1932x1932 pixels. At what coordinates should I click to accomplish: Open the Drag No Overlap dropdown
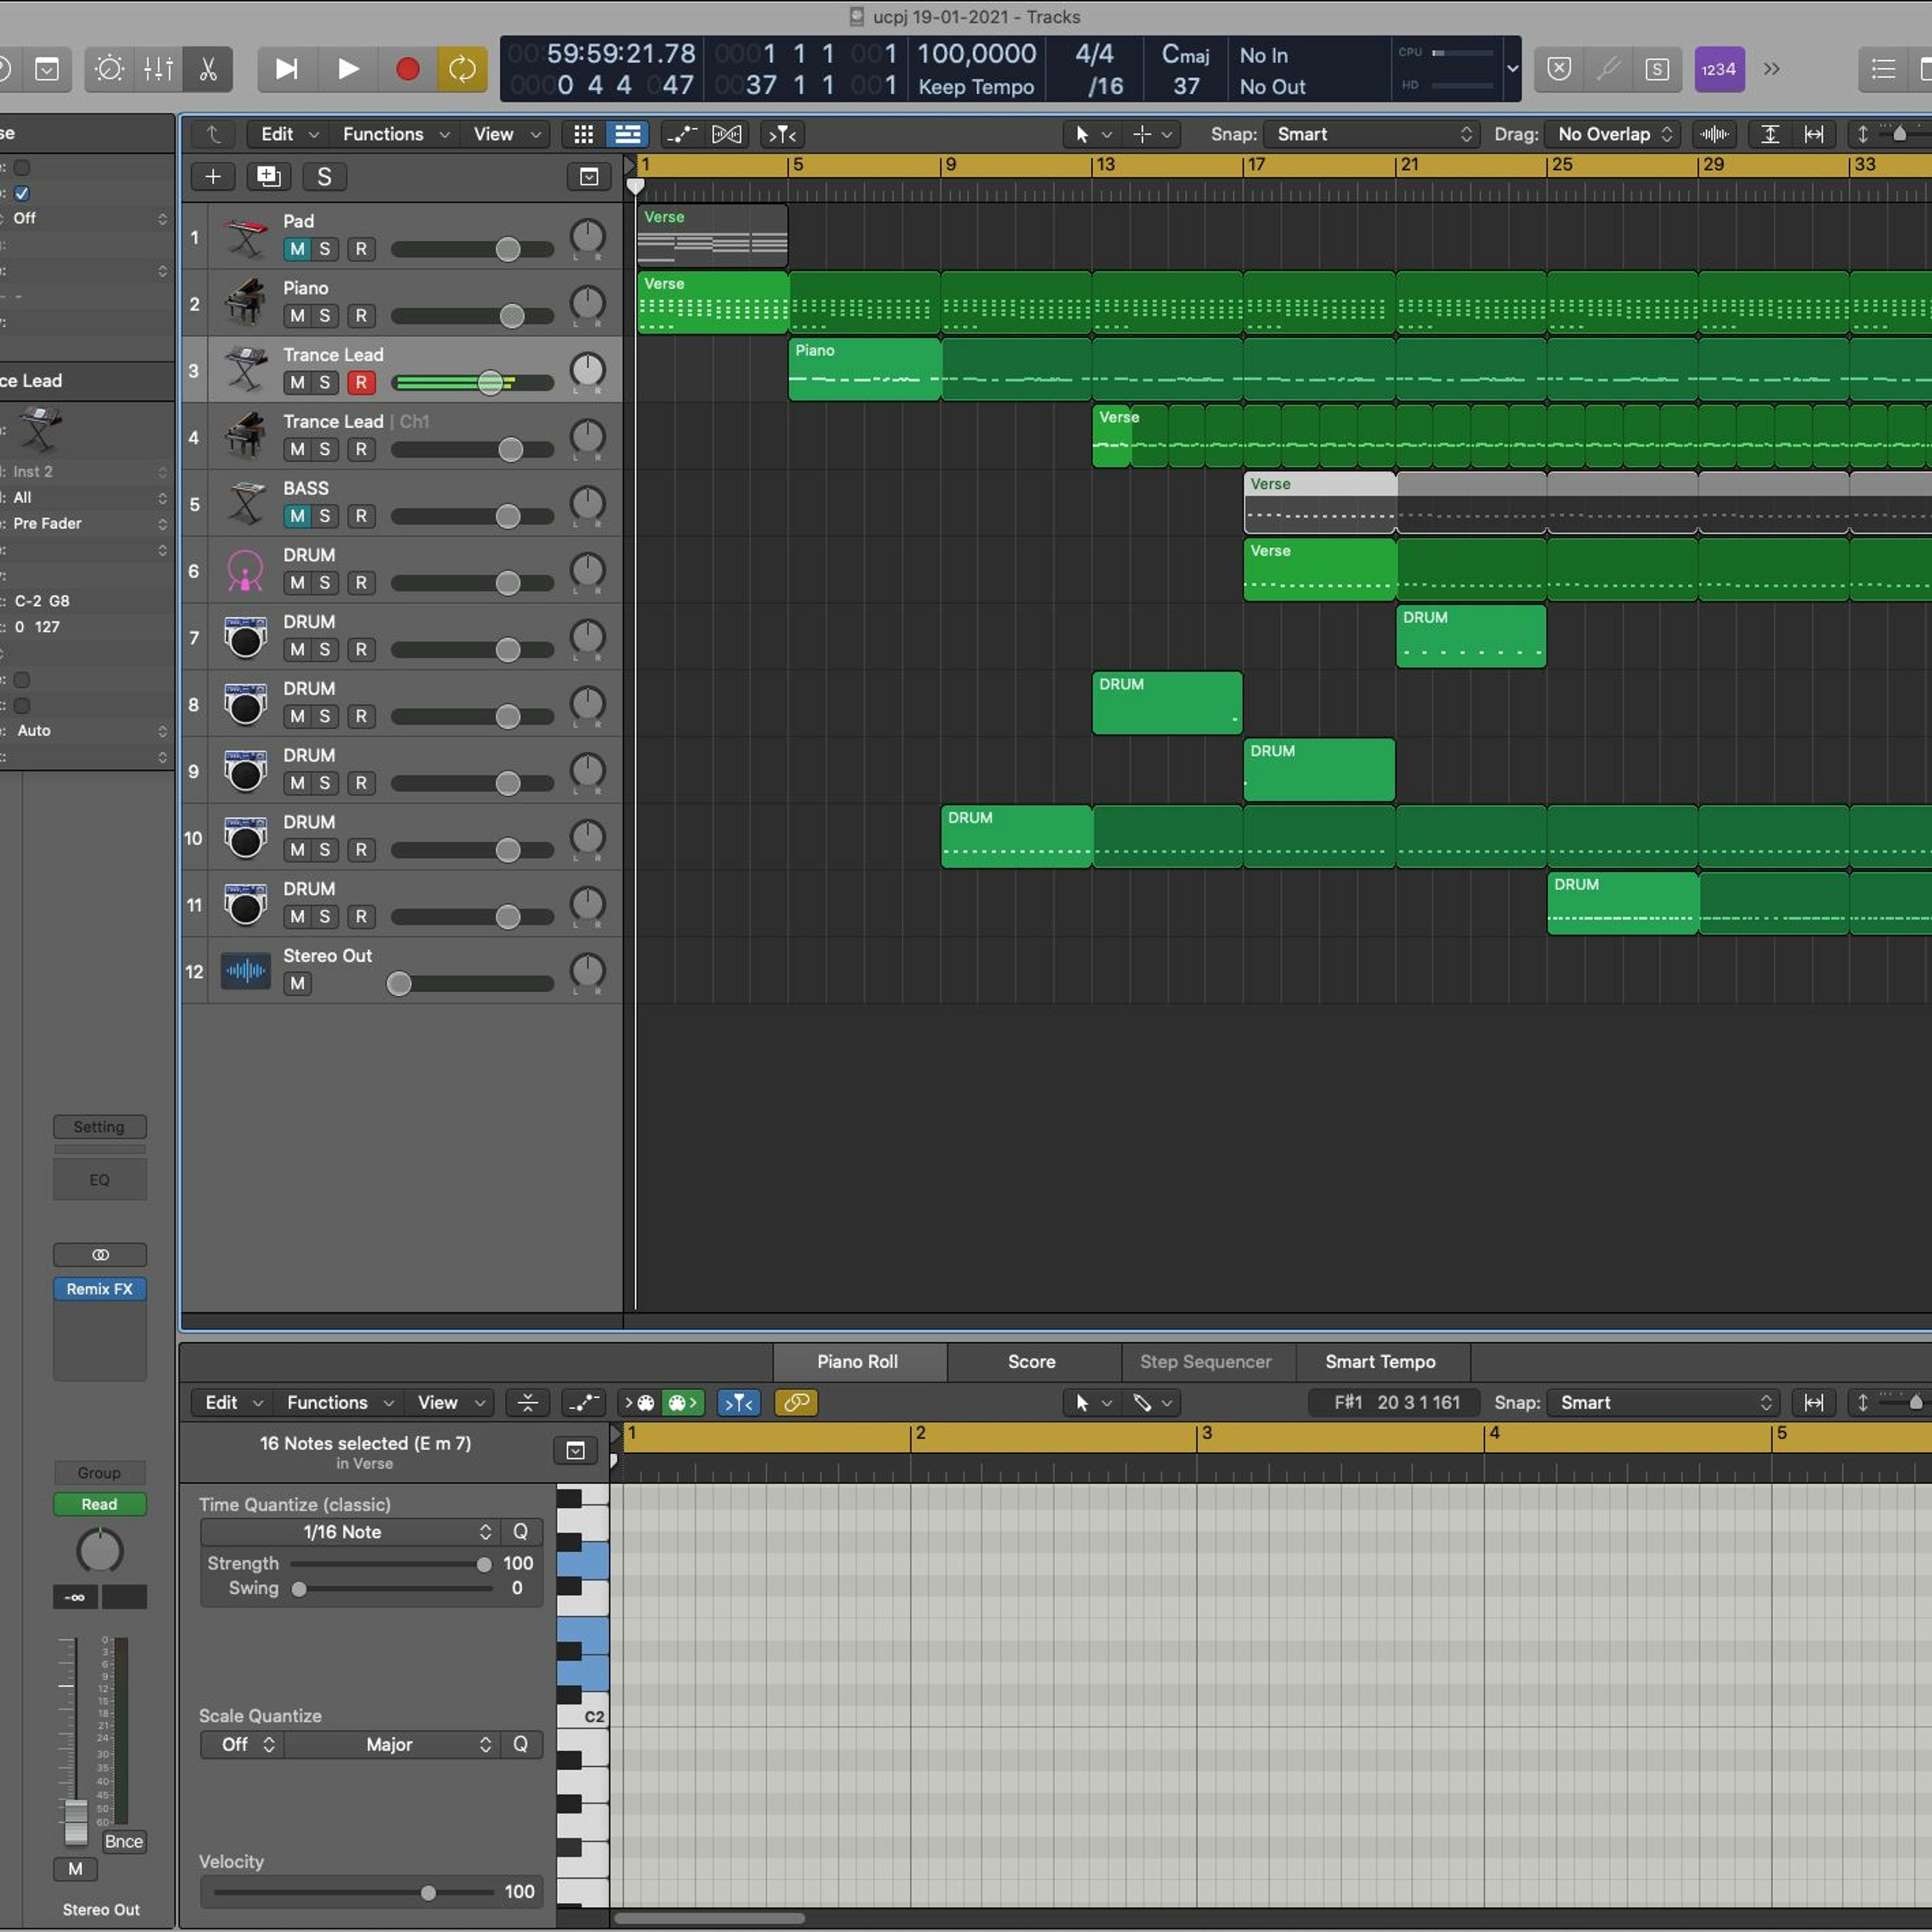[x=1613, y=134]
